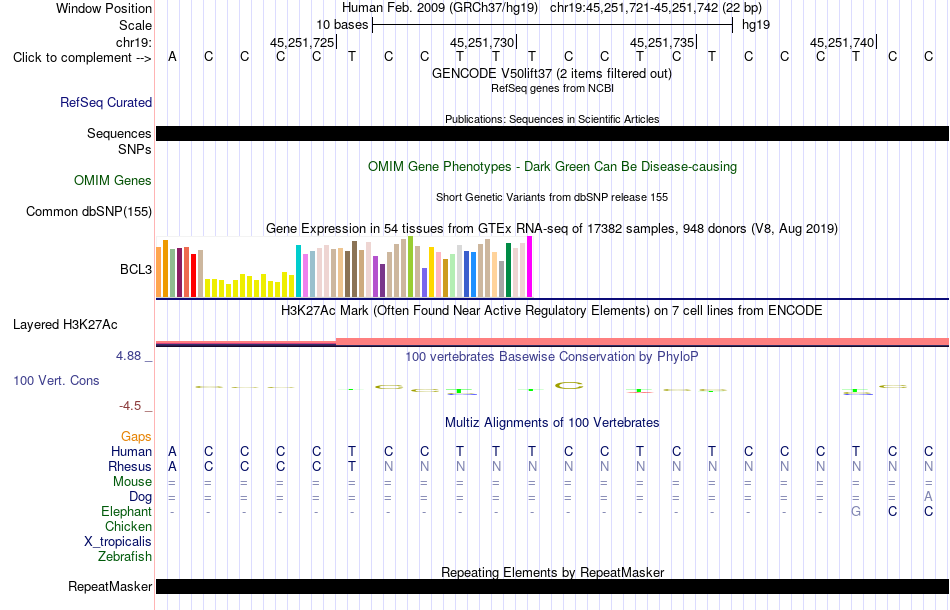Click the 45,251,740 coordinate label

pyautogui.click(x=842, y=42)
